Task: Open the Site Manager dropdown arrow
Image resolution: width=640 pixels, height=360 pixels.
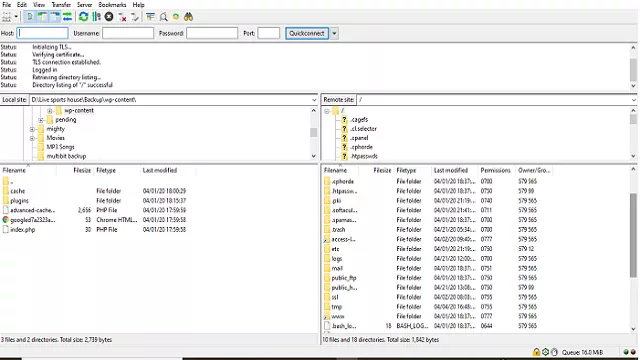Action: (16, 17)
